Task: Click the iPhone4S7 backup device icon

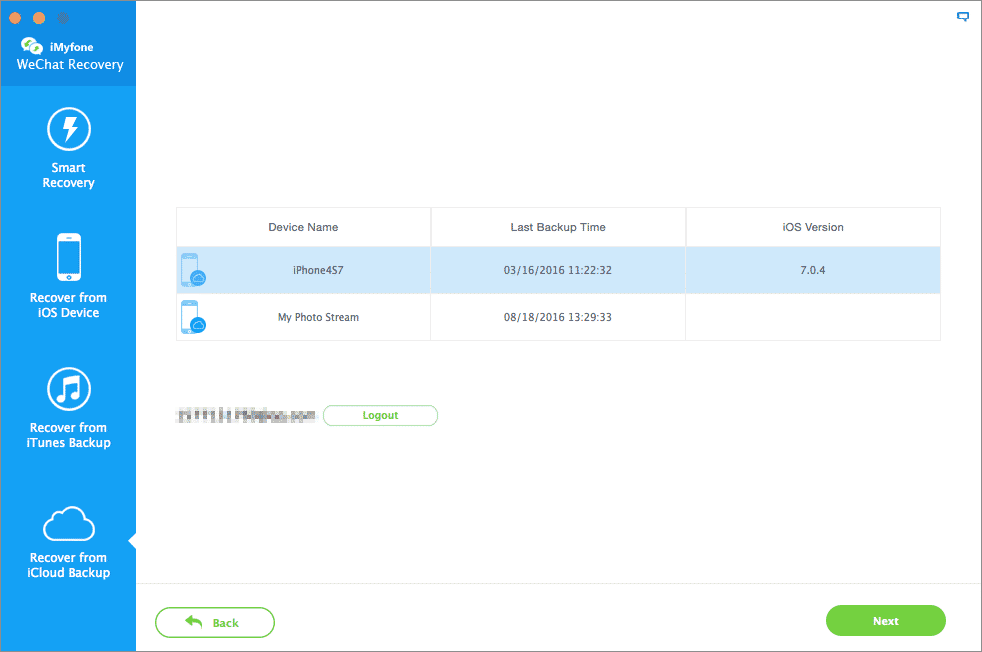Action: click(192, 271)
